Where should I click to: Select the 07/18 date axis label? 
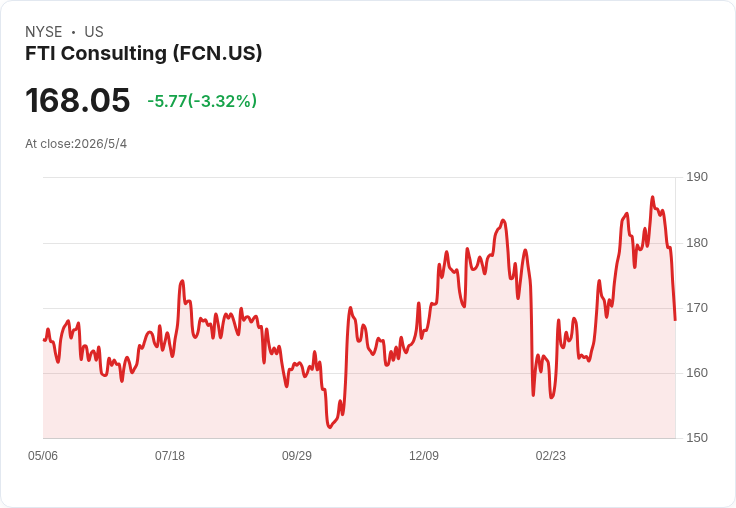[x=170, y=455]
